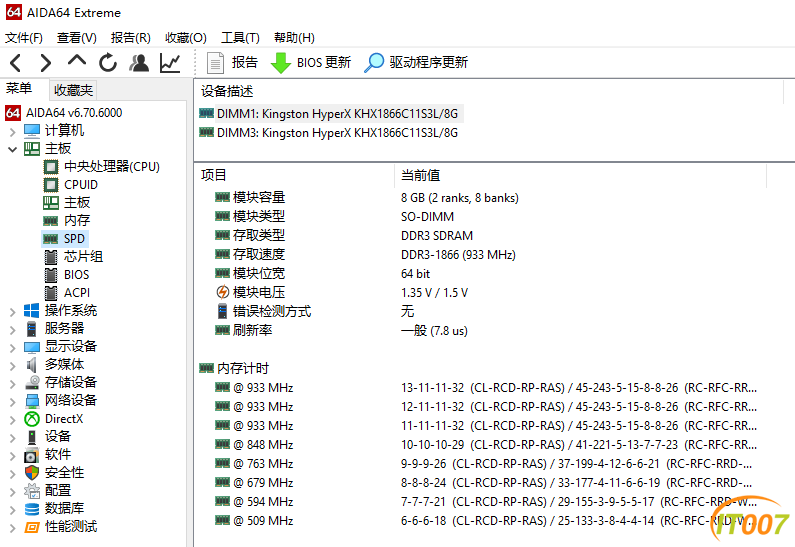This screenshot has width=795, height=547.
Task: Open the 工具(T) menu
Action: click(x=240, y=38)
